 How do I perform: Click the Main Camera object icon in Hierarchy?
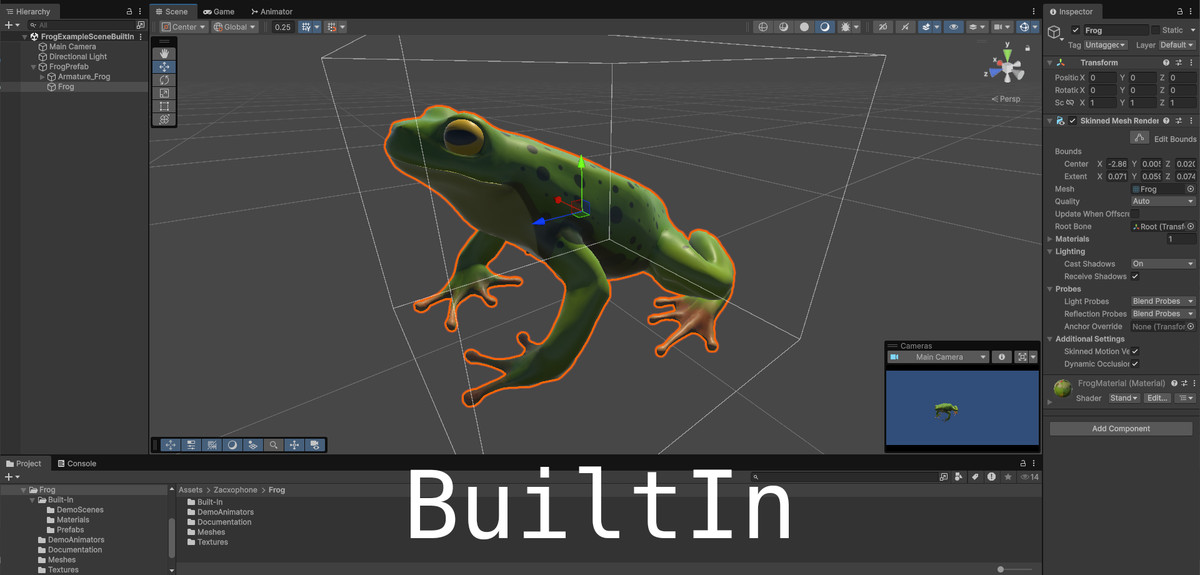(42, 47)
